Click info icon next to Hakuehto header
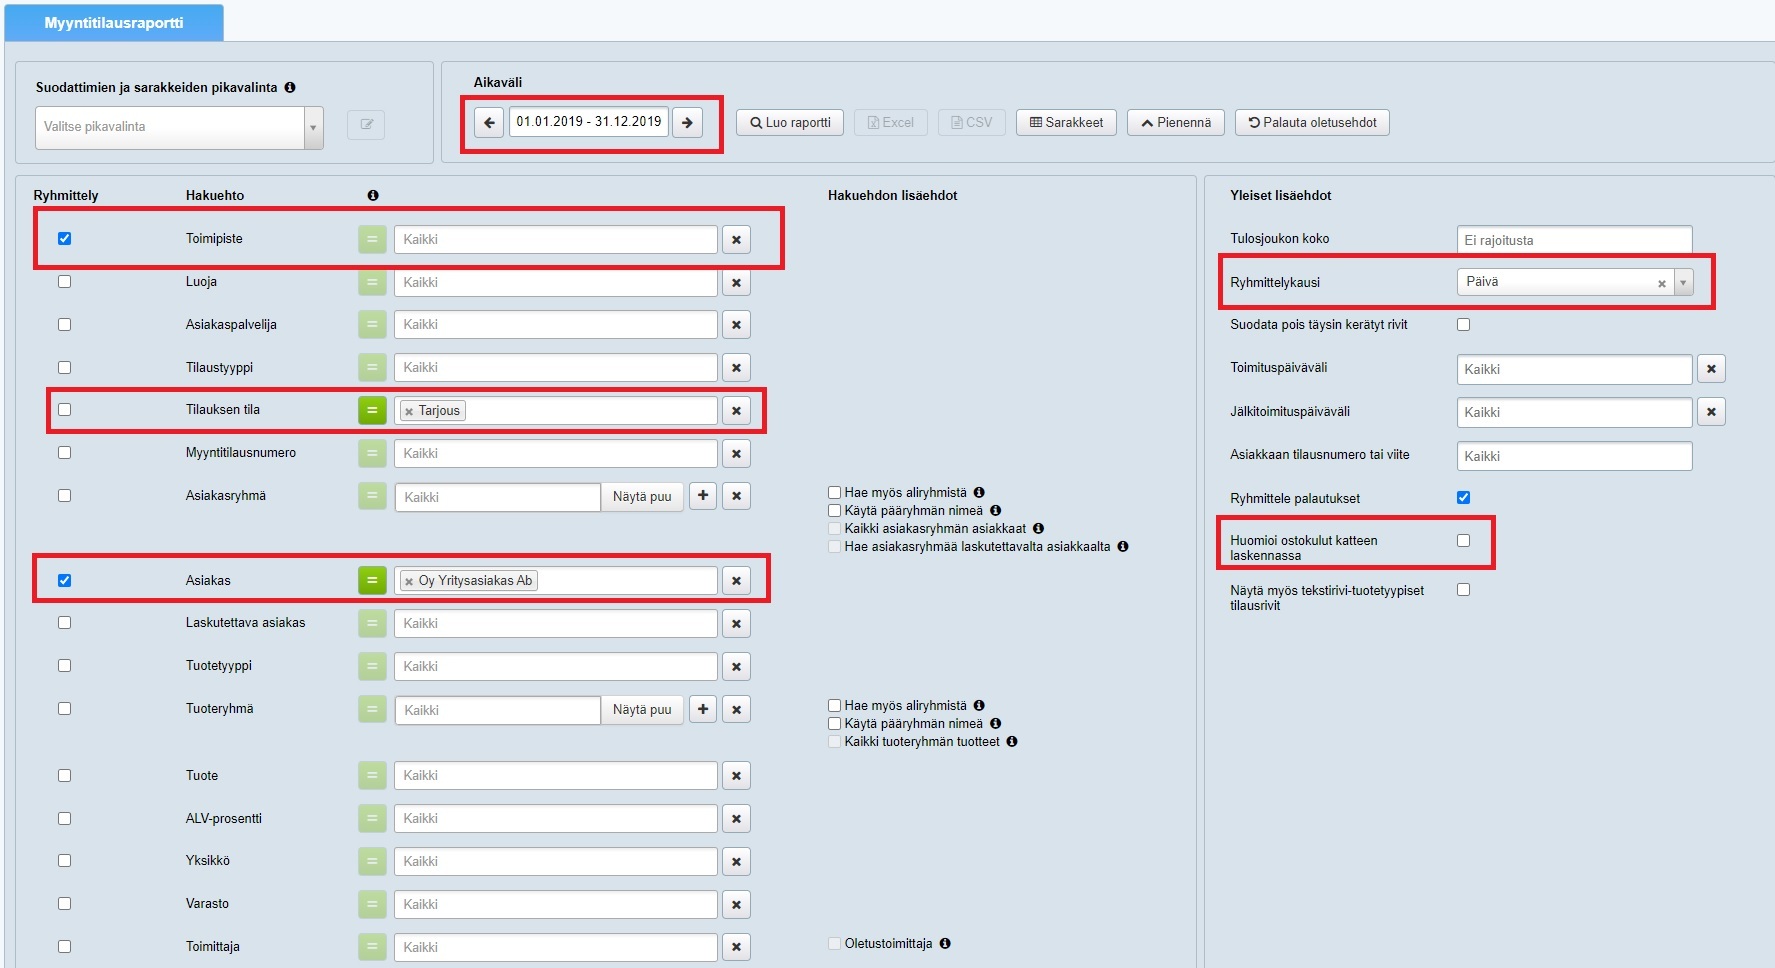The image size is (1775, 968). point(373,196)
